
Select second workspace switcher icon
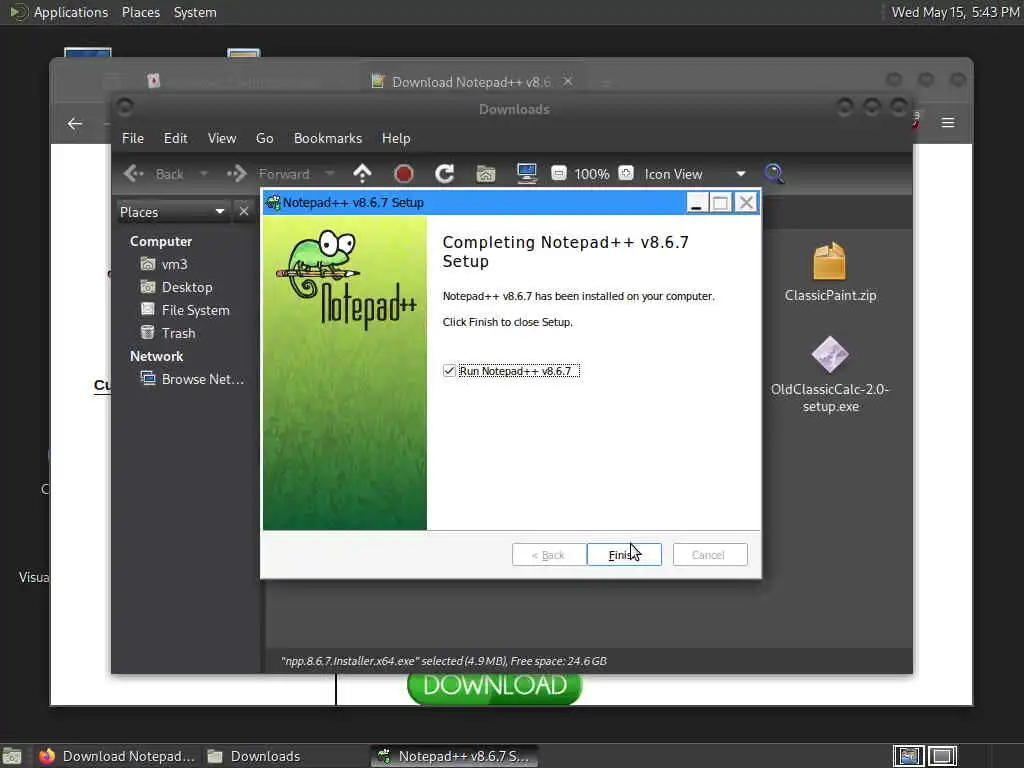(942, 756)
